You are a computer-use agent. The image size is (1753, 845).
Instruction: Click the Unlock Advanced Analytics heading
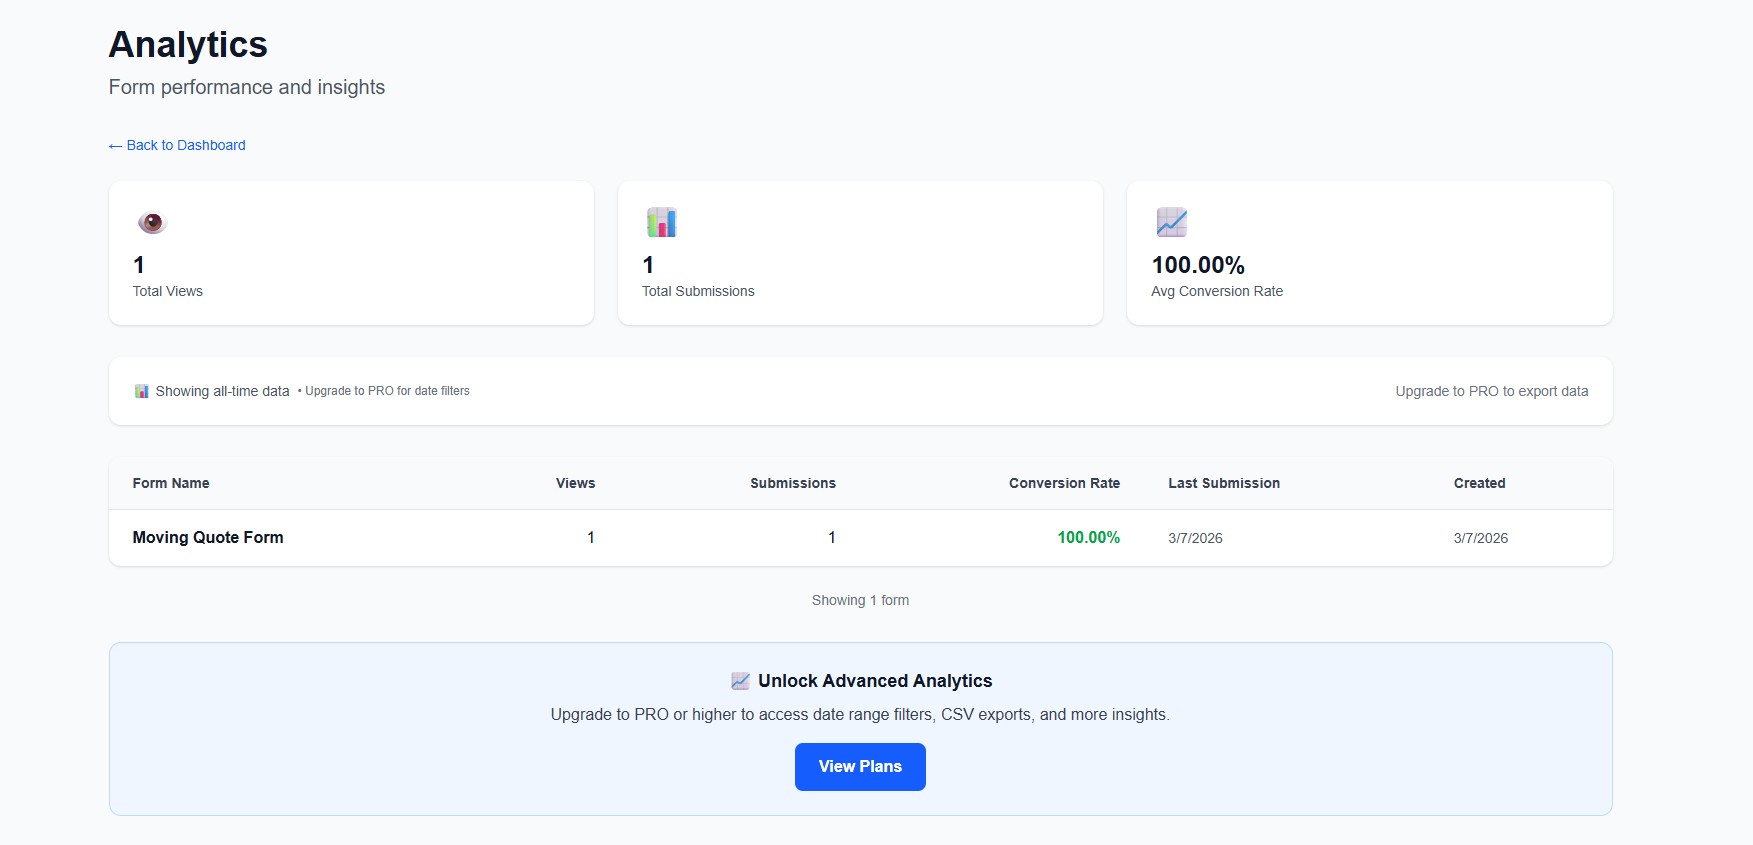875,681
